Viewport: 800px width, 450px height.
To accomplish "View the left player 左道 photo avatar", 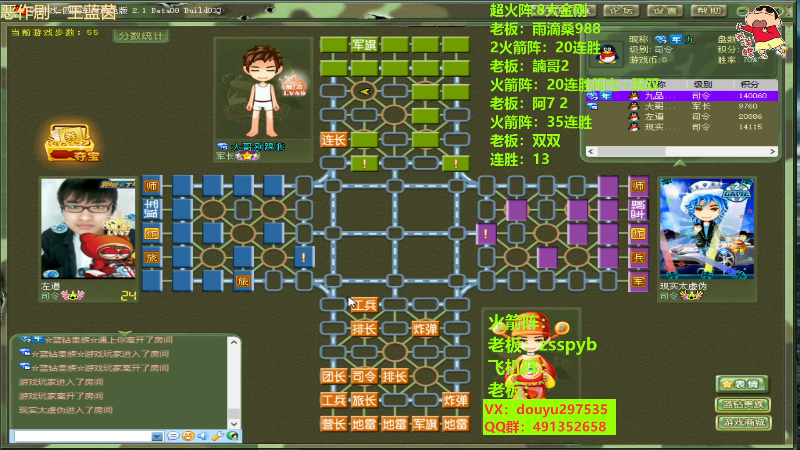I will [x=88, y=229].
